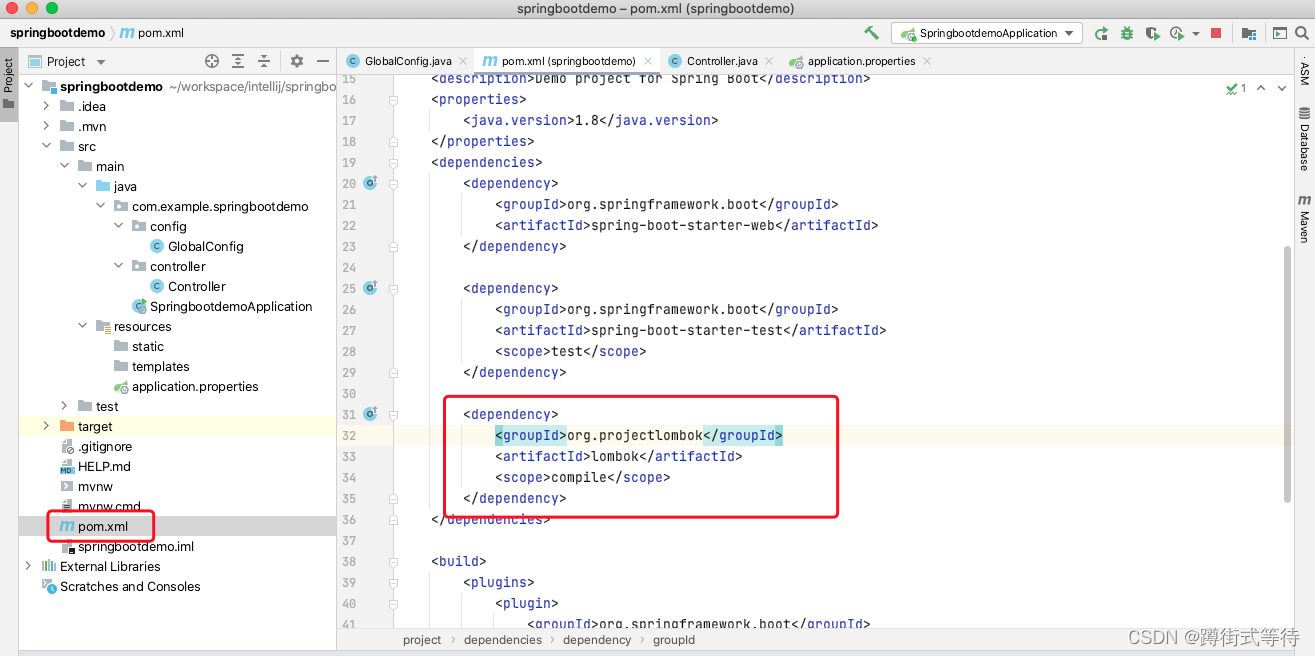Close the GlobalConfig.java tab

pos(463,61)
